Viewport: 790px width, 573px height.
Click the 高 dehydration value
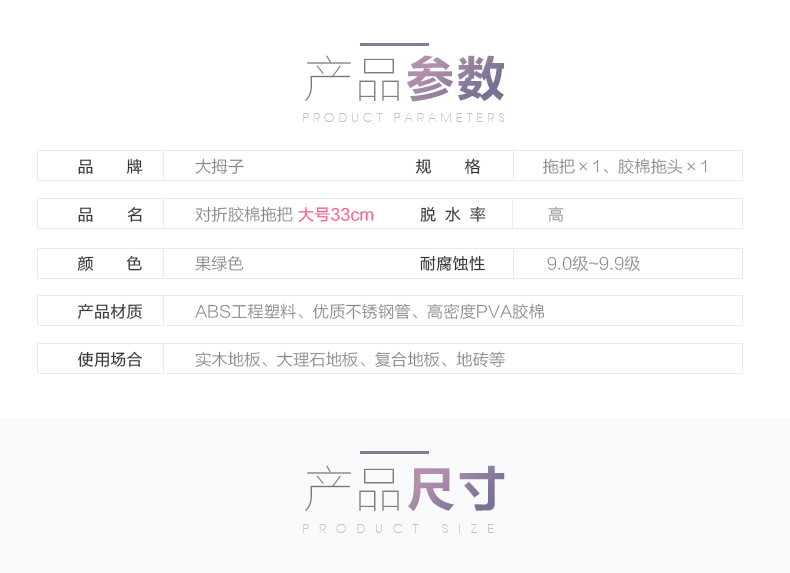[556, 215]
